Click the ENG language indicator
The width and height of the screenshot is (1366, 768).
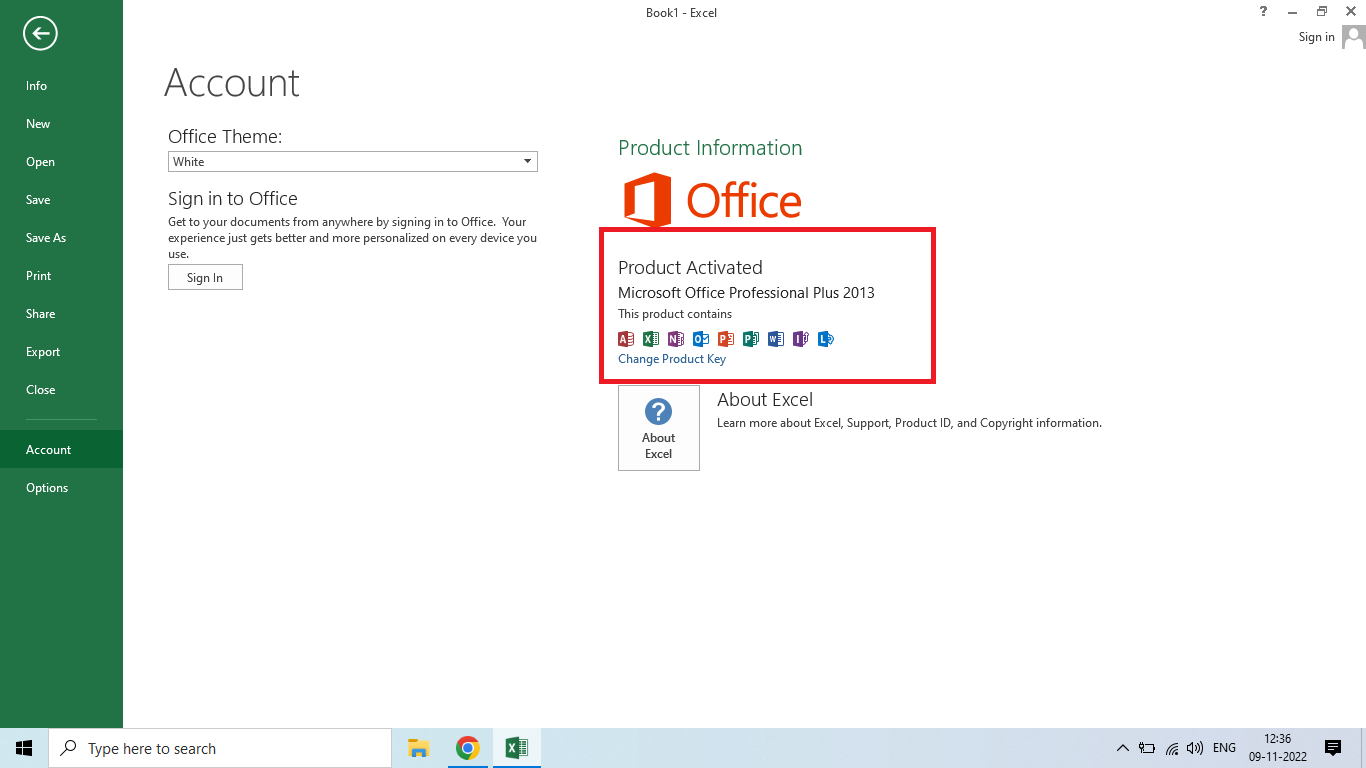(1224, 748)
